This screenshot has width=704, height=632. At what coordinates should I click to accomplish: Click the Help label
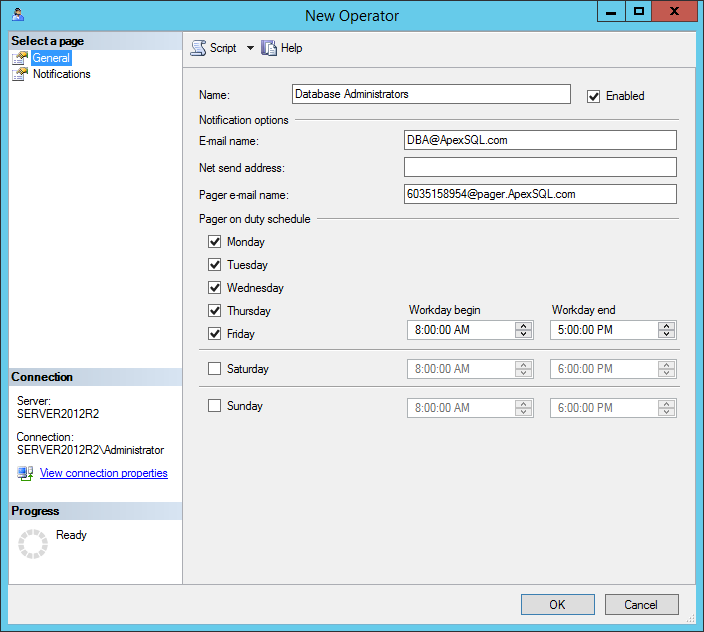pos(291,48)
